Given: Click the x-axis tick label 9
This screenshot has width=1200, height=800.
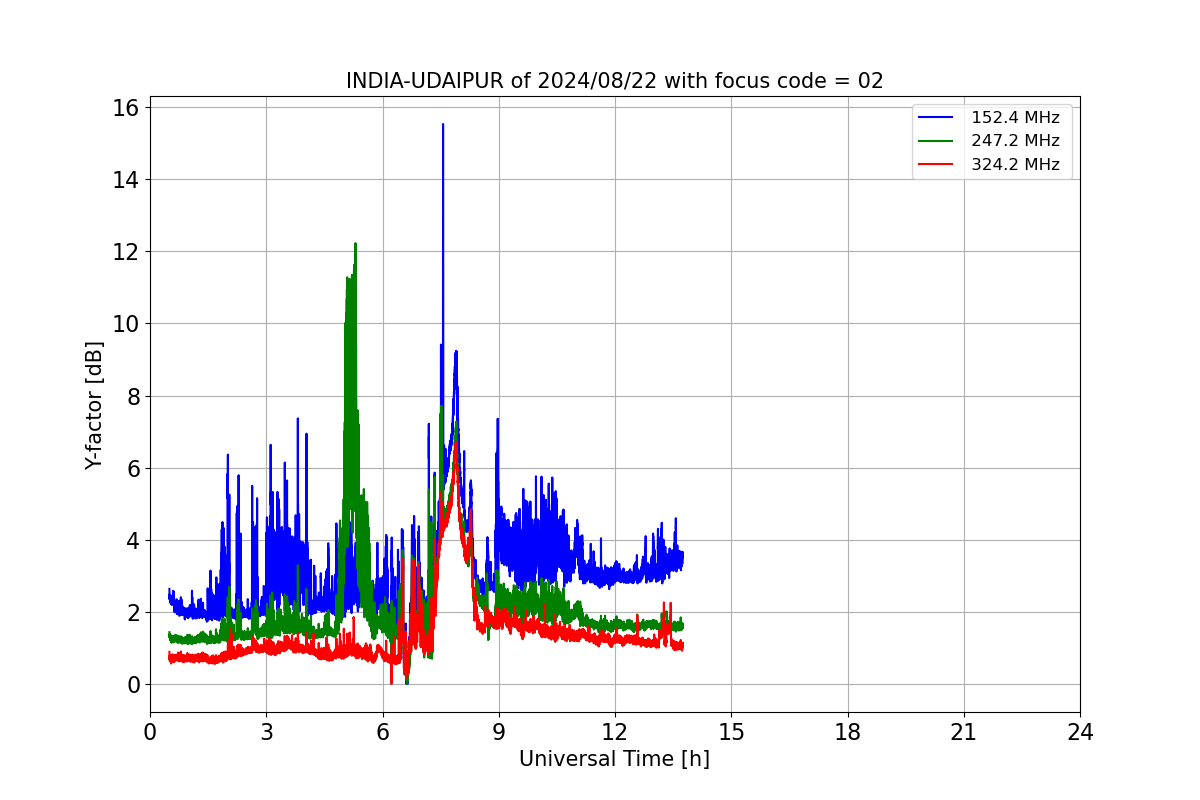Looking at the screenshot, I should click(499, 732).
